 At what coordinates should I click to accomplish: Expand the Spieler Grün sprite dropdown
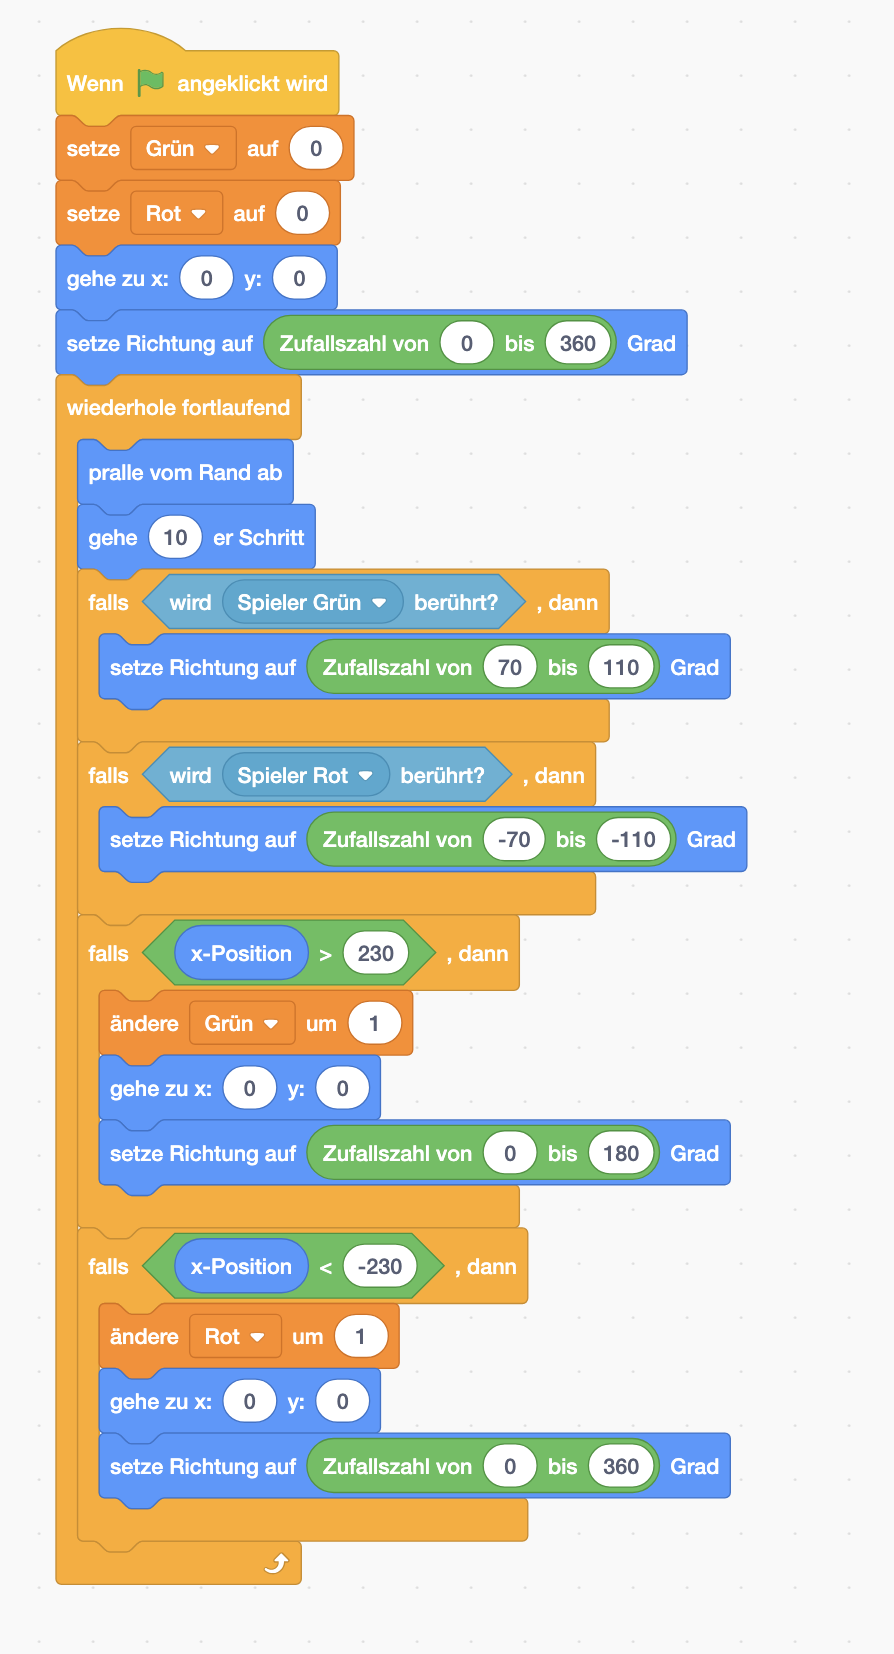tap(312, 603)
